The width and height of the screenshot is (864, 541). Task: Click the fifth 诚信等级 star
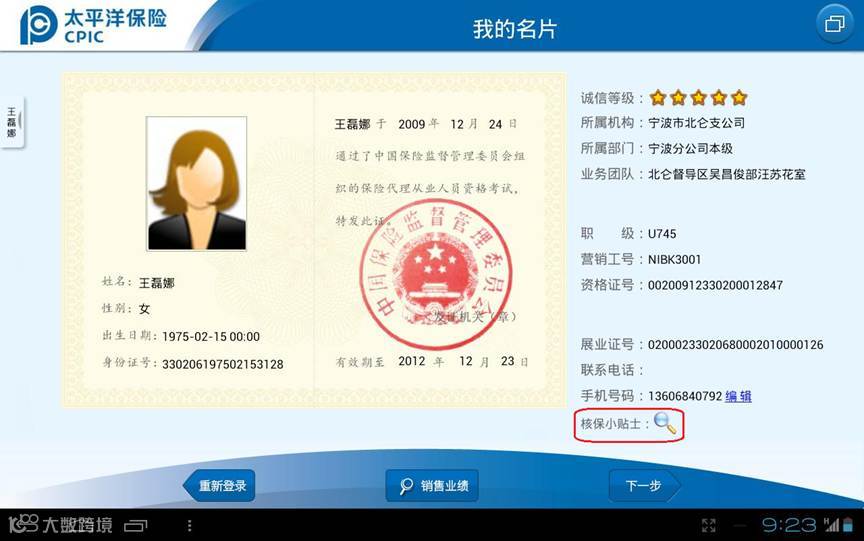point(739,98)
